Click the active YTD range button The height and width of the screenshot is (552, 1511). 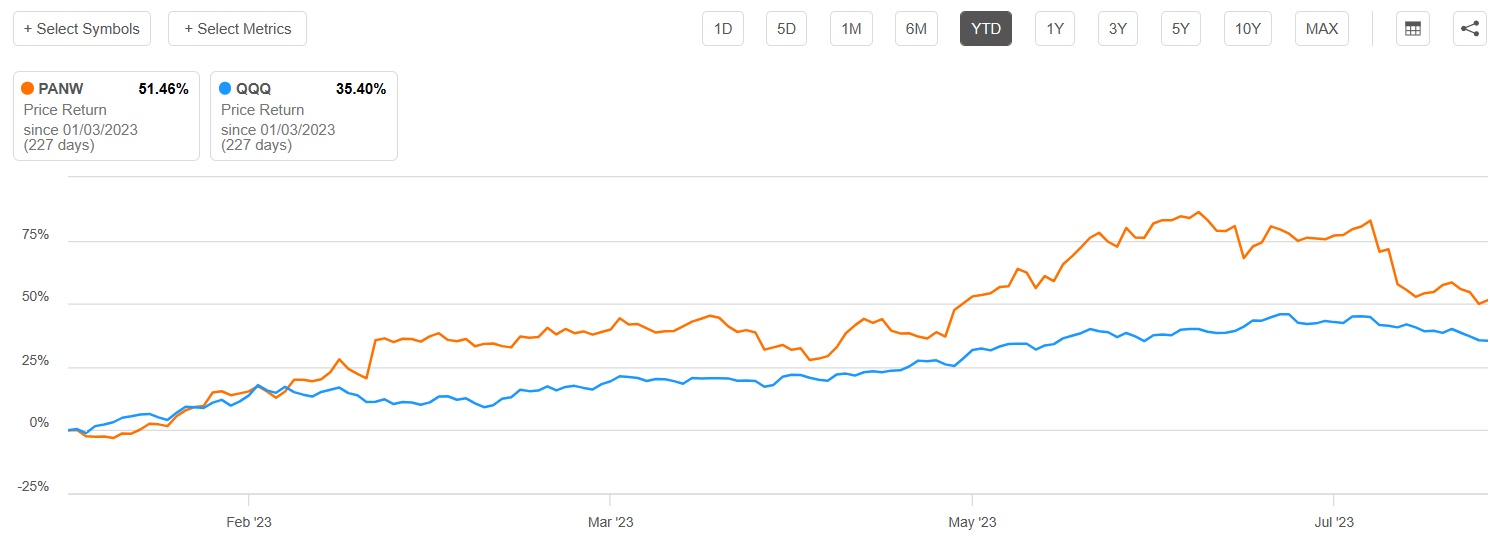(x=986, y=29)
